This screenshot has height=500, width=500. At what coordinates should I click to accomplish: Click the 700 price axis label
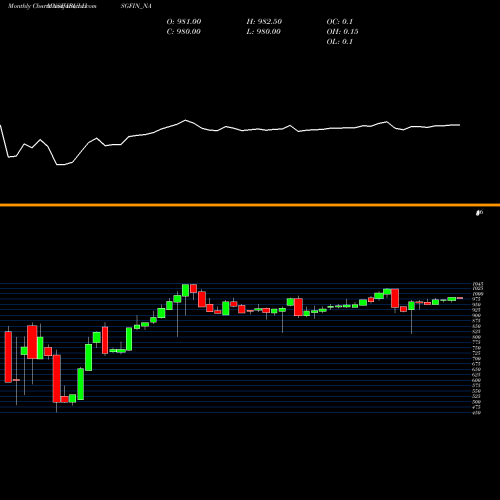click(477, 359)
